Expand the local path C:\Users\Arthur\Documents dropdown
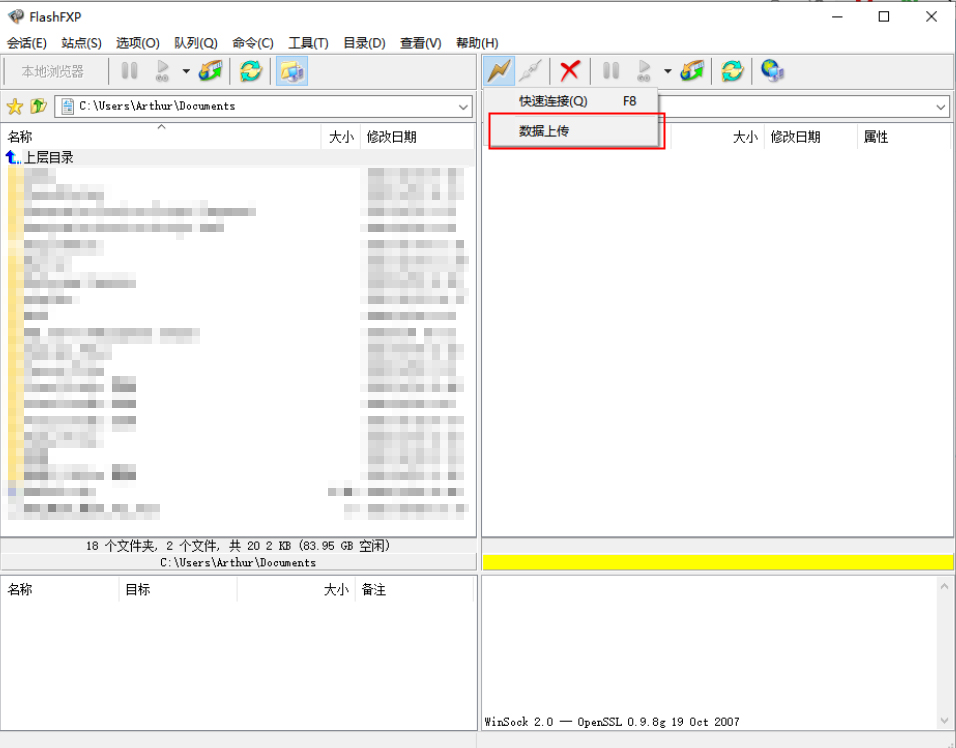 tap(463, 107)
